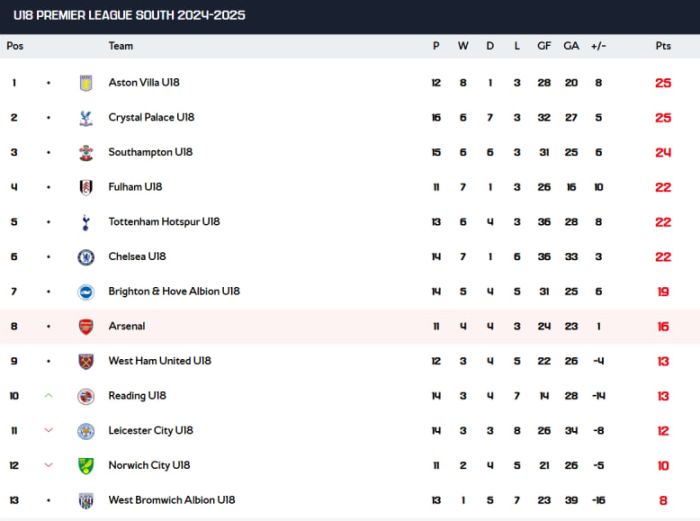This screenshot has height=521, width=700.
Task: Select the West Bromwich Albion U18 name
Action: tap(172, 500)
